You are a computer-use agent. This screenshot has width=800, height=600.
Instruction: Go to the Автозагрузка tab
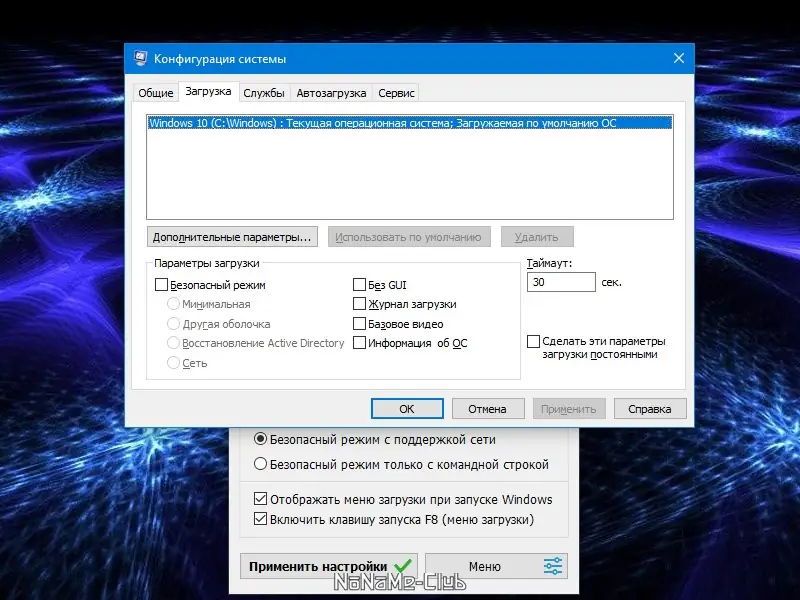[331, 93]
